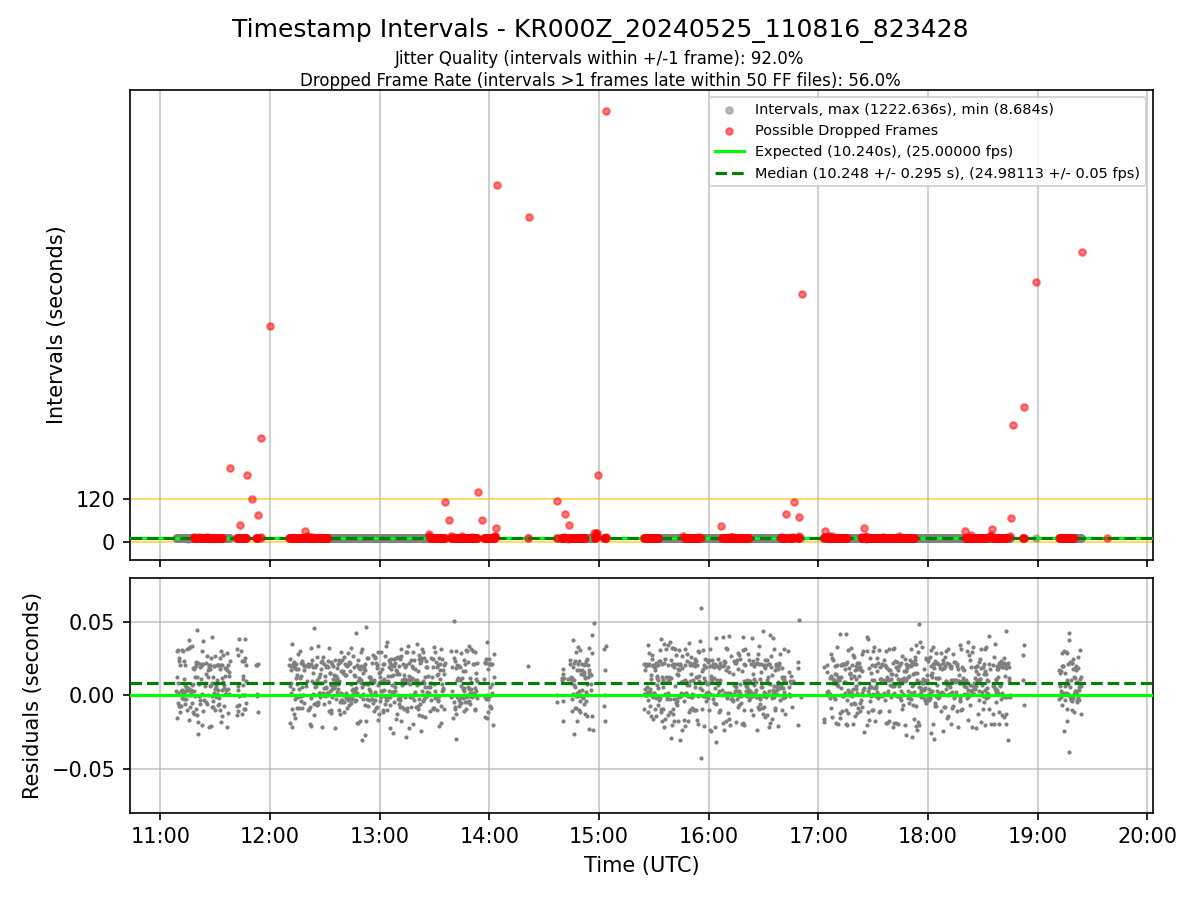
Task: Click legend entry starting 'Median (10.248 +/- 0.295 s)'
Action: 947,173
